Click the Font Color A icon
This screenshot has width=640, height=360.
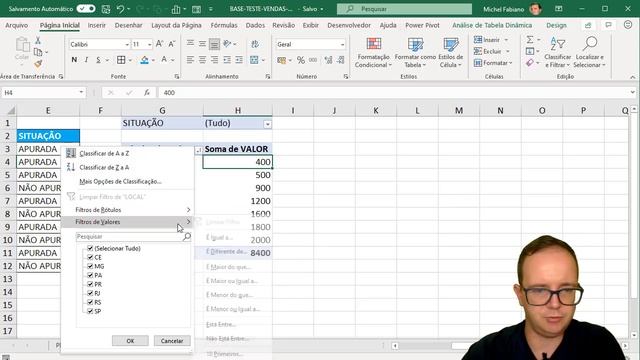pos(164,60)
